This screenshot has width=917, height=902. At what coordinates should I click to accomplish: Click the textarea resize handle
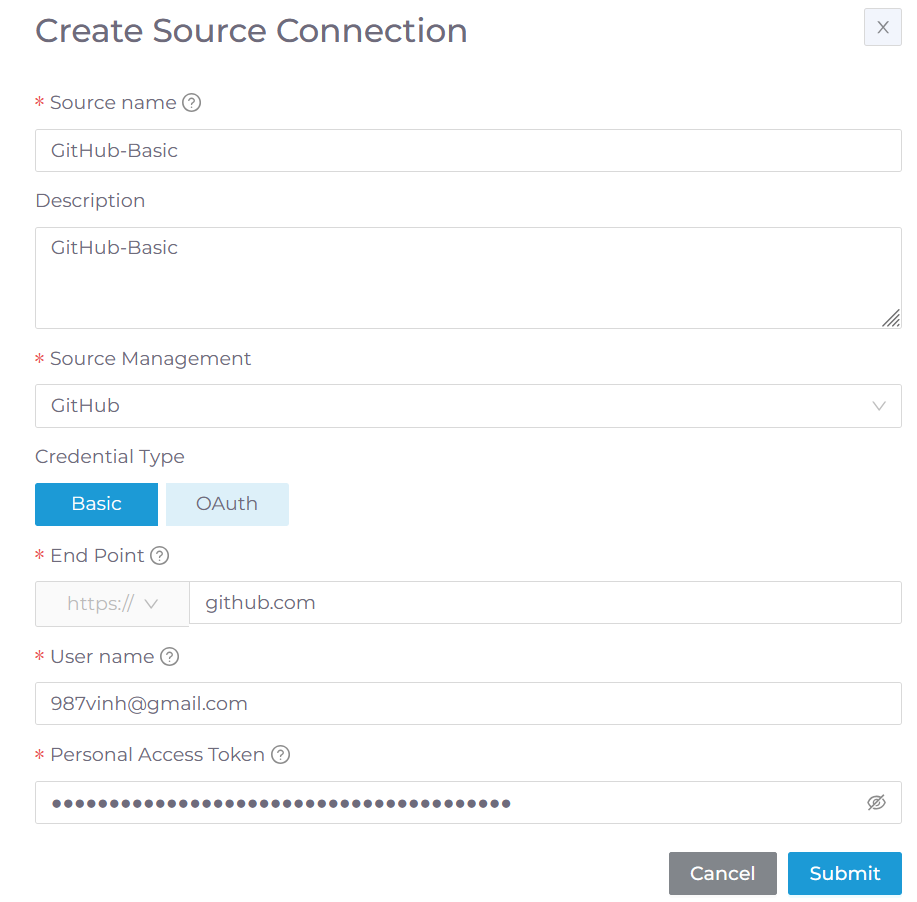pyautogui.click(x=890, y=318)
